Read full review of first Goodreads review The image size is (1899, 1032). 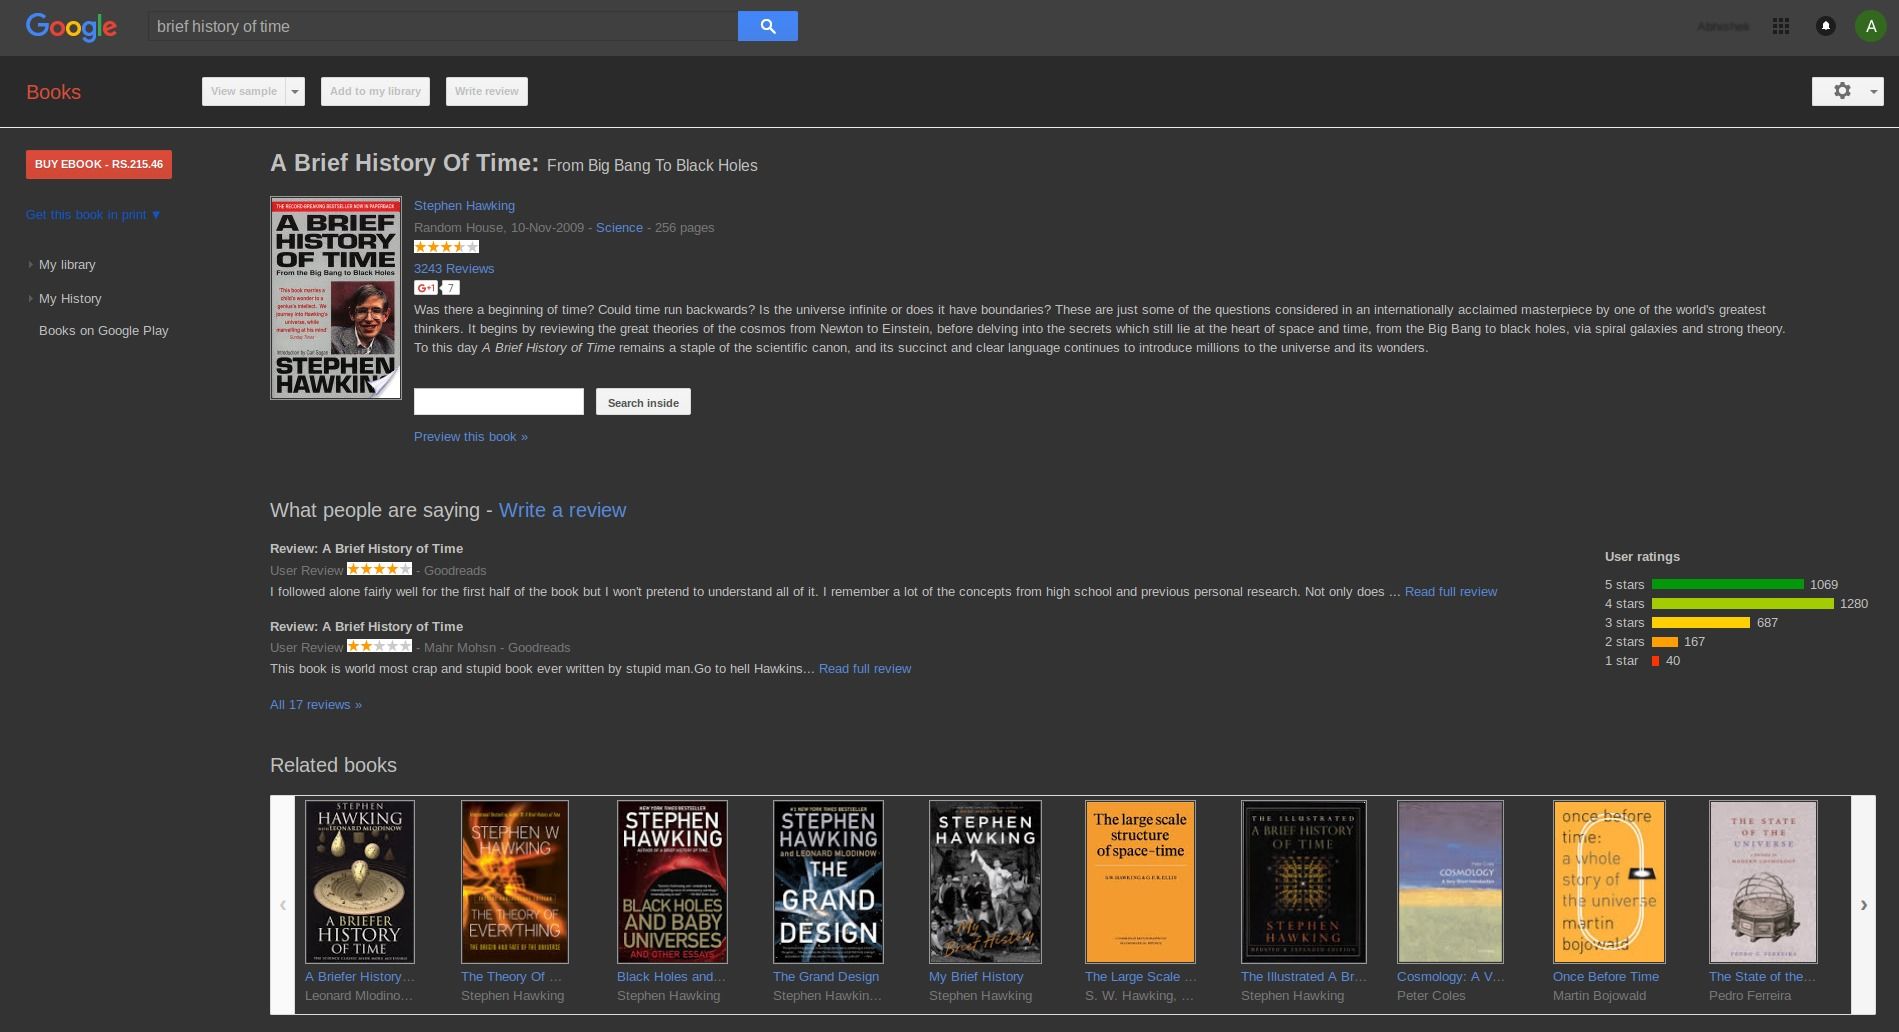coord(1451,591)
